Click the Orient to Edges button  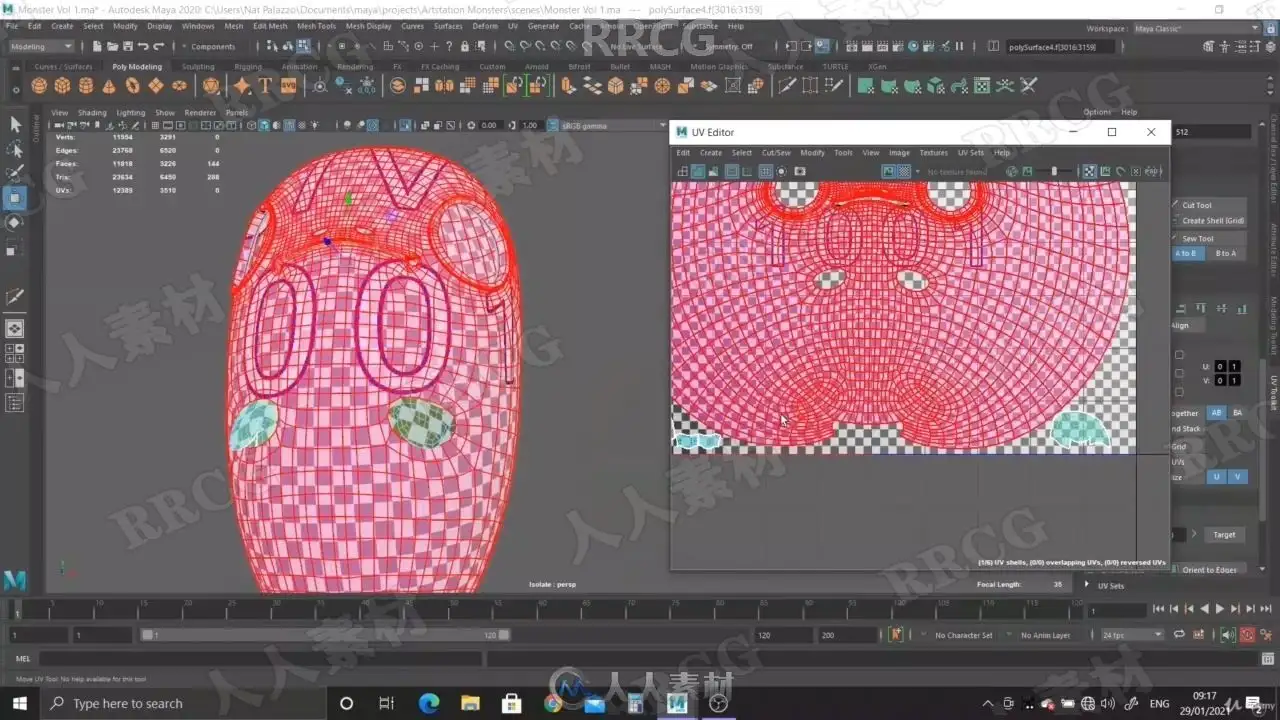(x=1209, y=570)
